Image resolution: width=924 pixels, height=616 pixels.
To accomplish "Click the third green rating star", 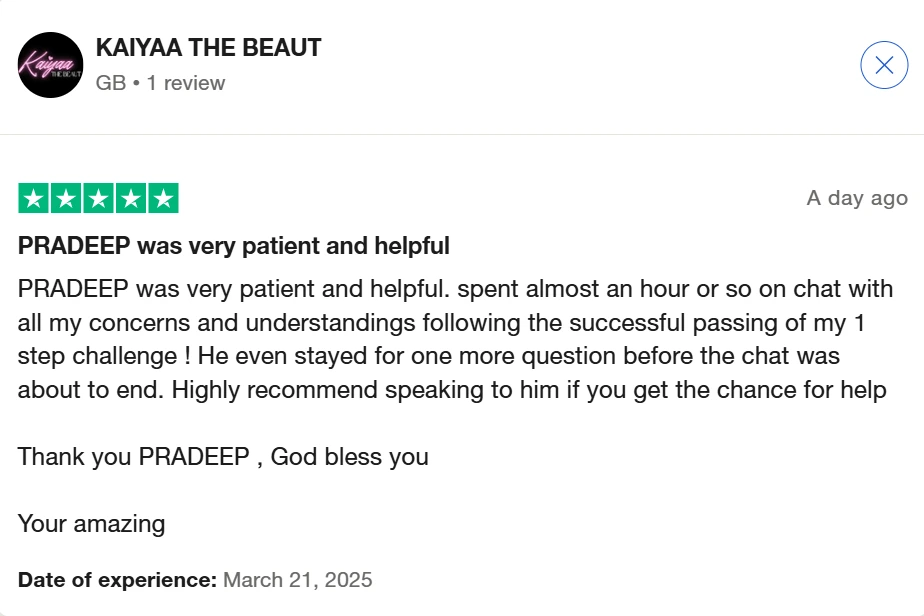I will point(98,198).
